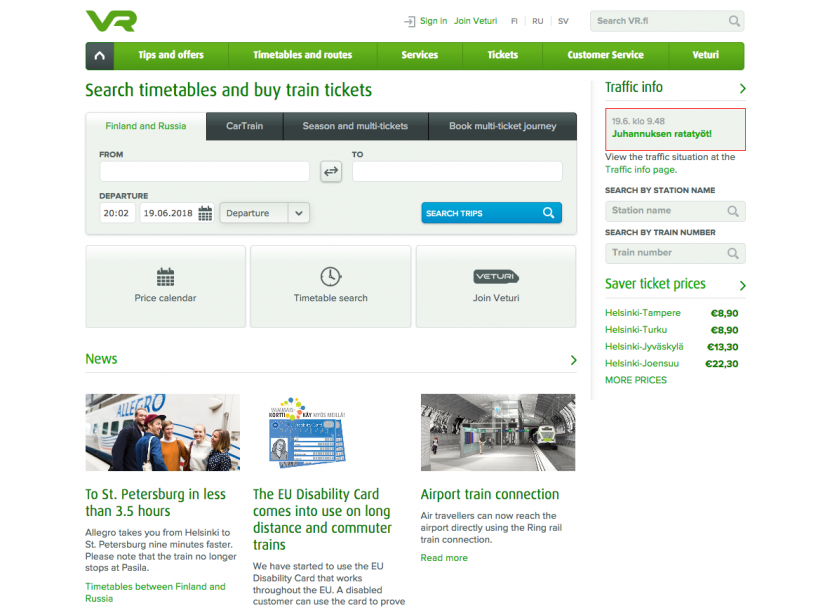Select Season and multi-tickets tab

(355, 127)
